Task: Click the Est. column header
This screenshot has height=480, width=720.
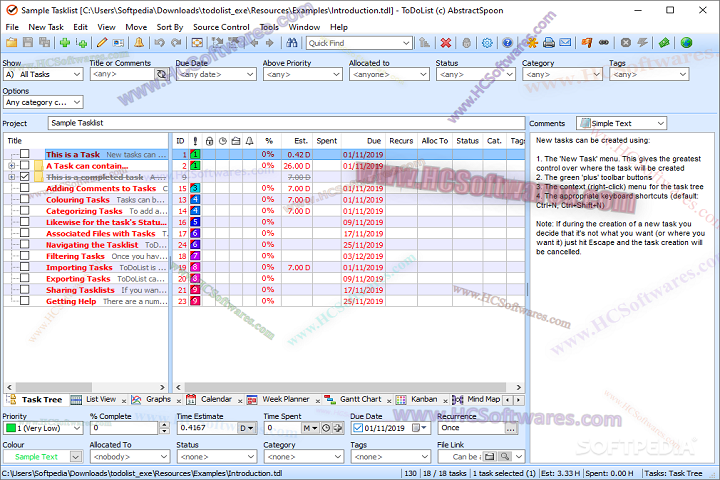Action: click(298, 141)
